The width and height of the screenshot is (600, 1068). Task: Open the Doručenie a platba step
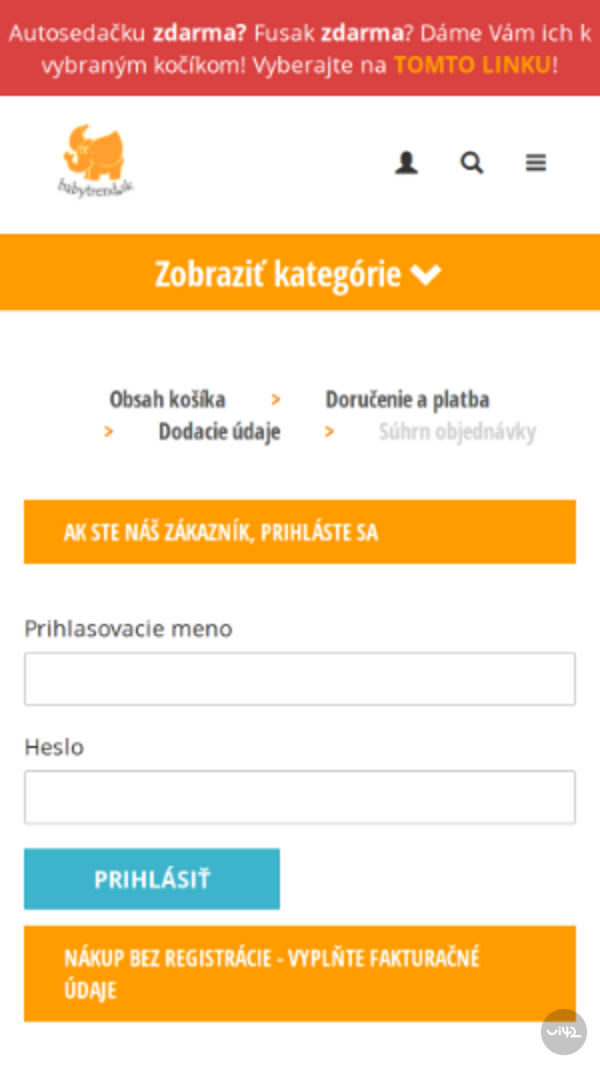[x=406, y=398]
